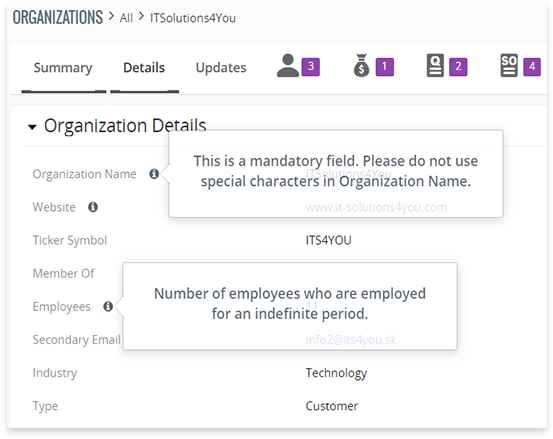The height and width of the screenshot is (439, 553).
Task: Click the Type field label
Action: click(x=45, y=407)
